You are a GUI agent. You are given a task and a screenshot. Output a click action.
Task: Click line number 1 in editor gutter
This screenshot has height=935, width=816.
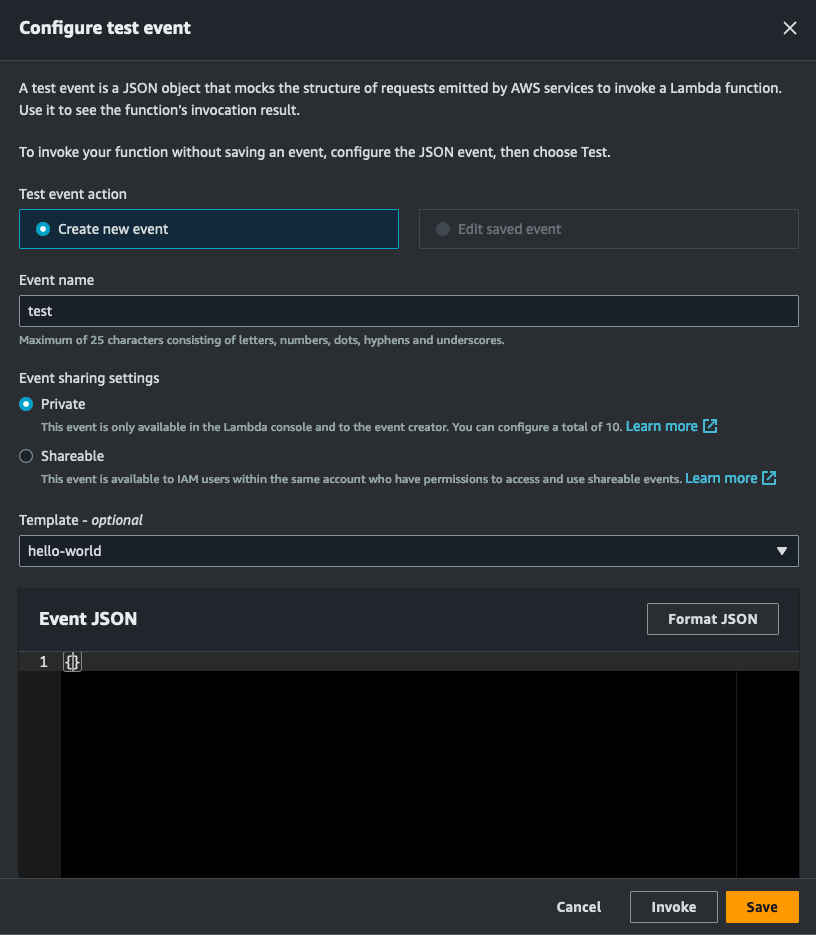43,662
